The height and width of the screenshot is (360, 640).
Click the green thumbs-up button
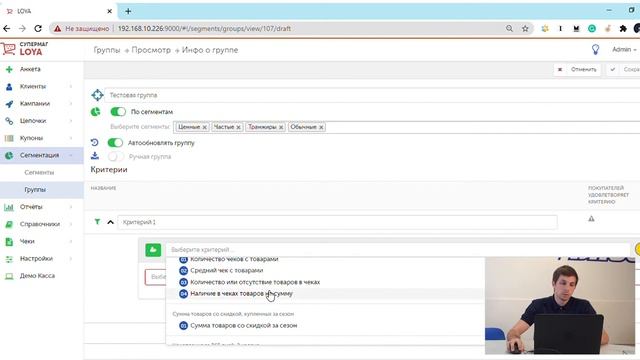pyautogui.click(x=153, y=249)
